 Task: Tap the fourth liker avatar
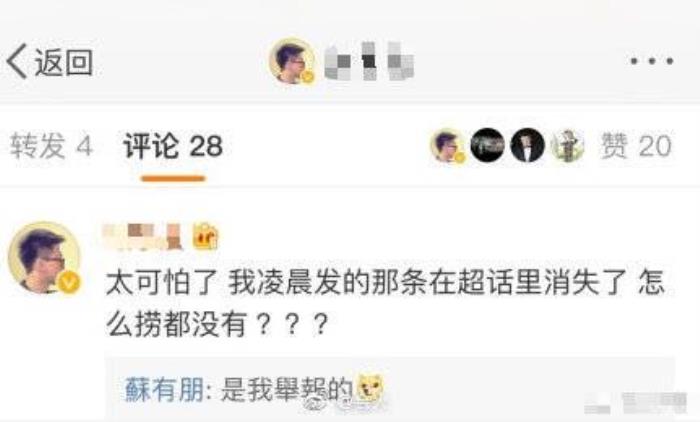click(x=567, y=145)
